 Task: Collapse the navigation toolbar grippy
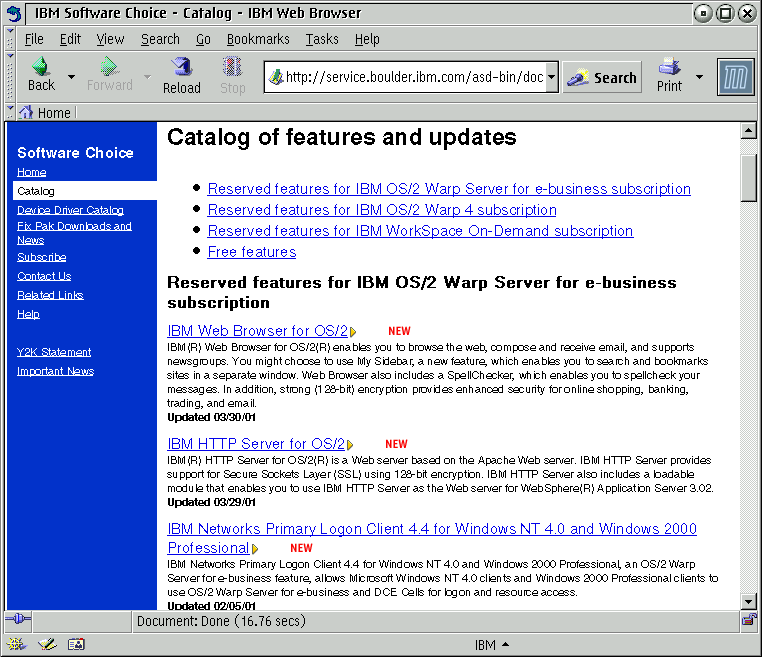pyautogui.click(x=10, y=77)
